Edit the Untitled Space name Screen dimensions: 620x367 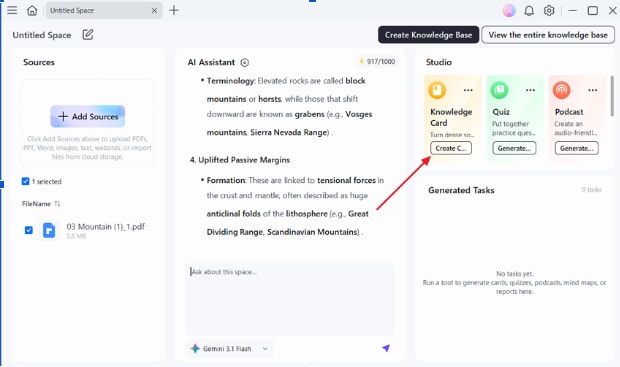click(88, 35)
